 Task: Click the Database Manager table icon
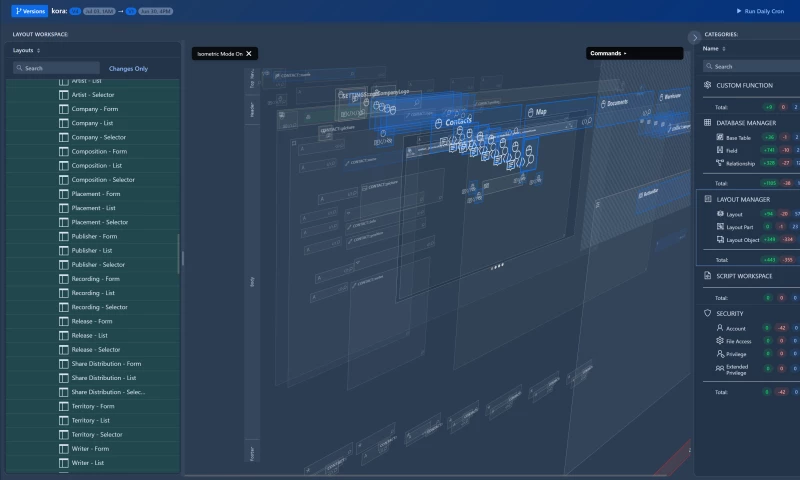[x=708, y=123]
